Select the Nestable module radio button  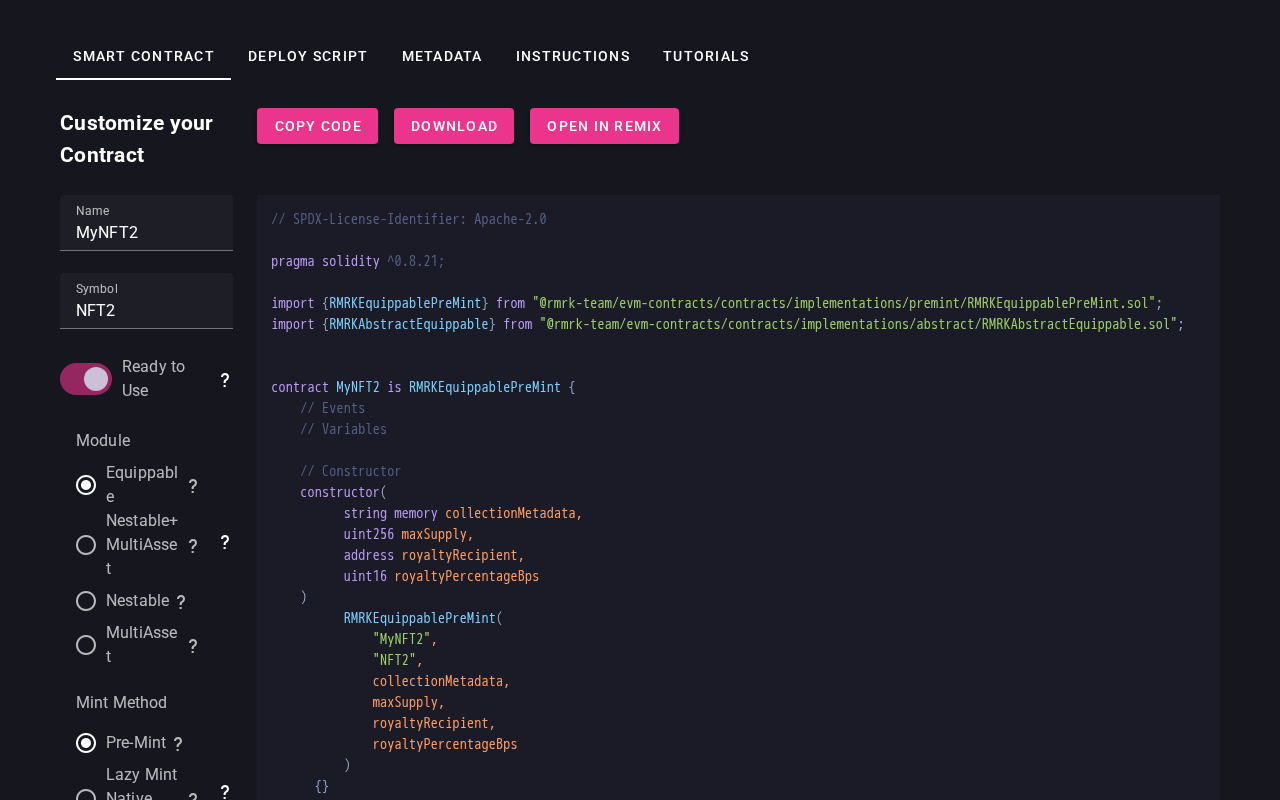86,601
